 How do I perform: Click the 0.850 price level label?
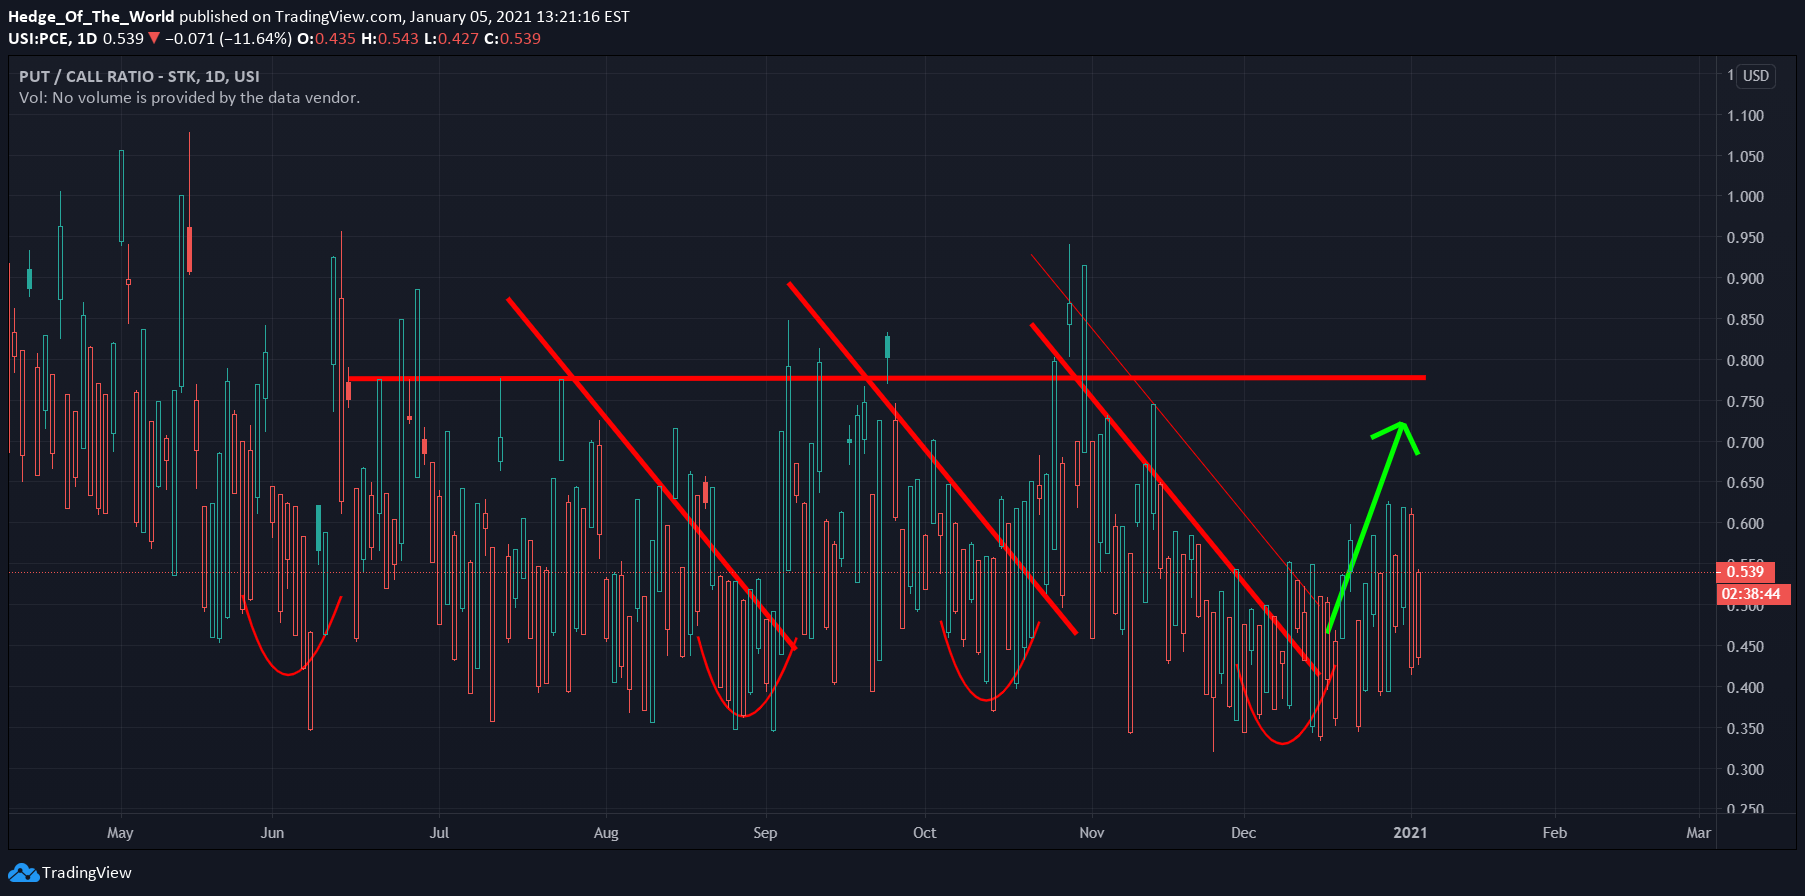tap(1745, 320)
